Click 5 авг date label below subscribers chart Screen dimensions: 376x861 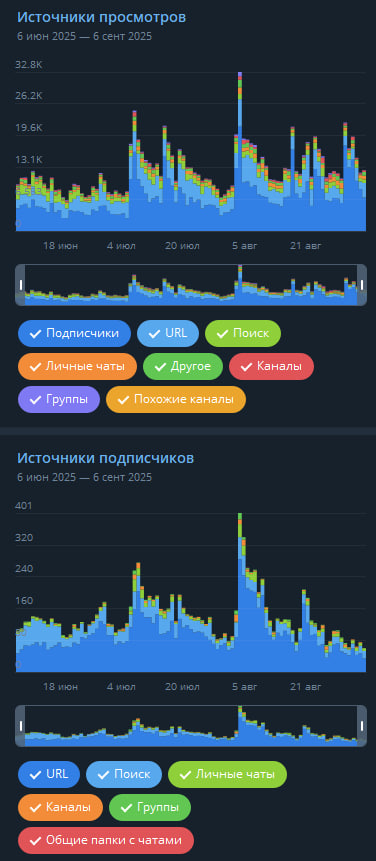[244, 686]
